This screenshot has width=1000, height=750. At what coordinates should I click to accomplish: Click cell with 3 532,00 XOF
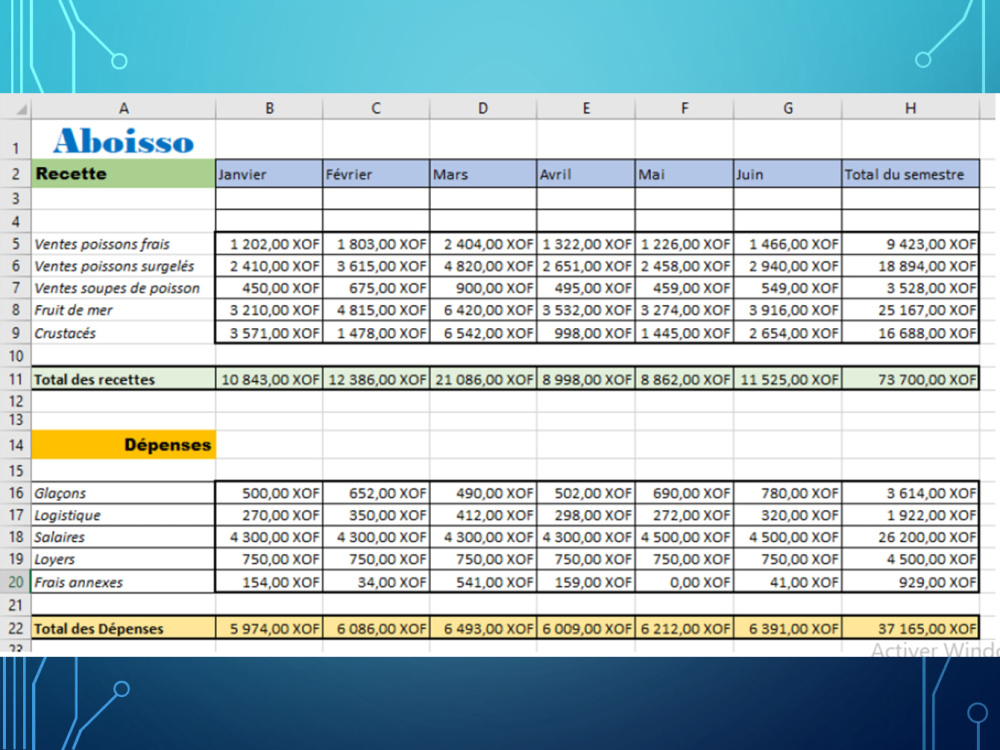[x=586, y=311]
